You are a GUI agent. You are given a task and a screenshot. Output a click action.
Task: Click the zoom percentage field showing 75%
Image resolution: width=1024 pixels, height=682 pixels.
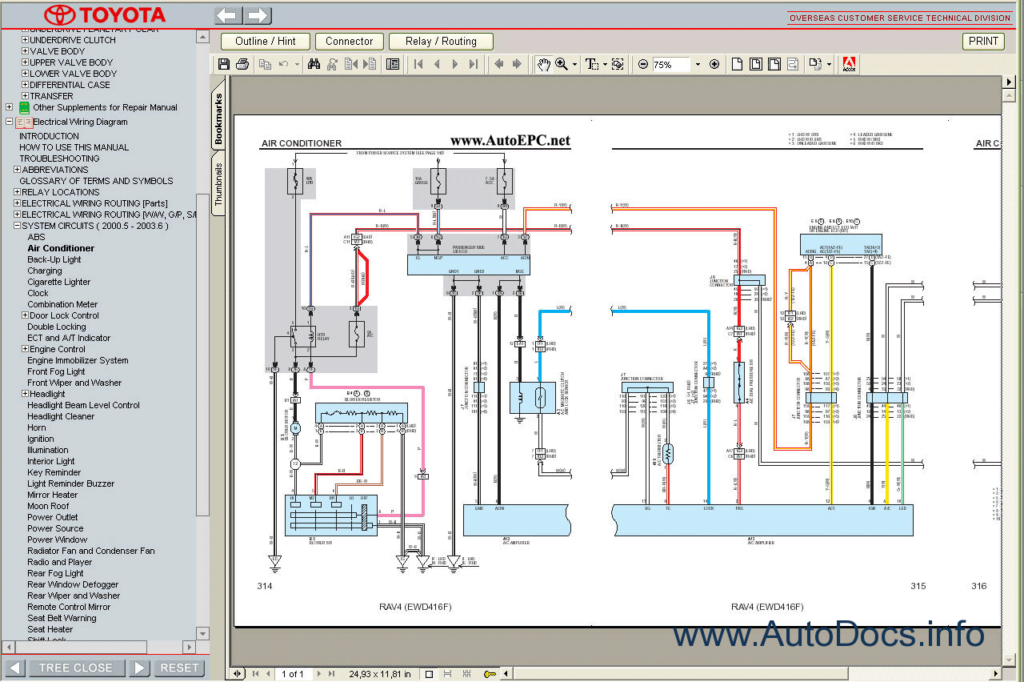[x=671, y=64]
